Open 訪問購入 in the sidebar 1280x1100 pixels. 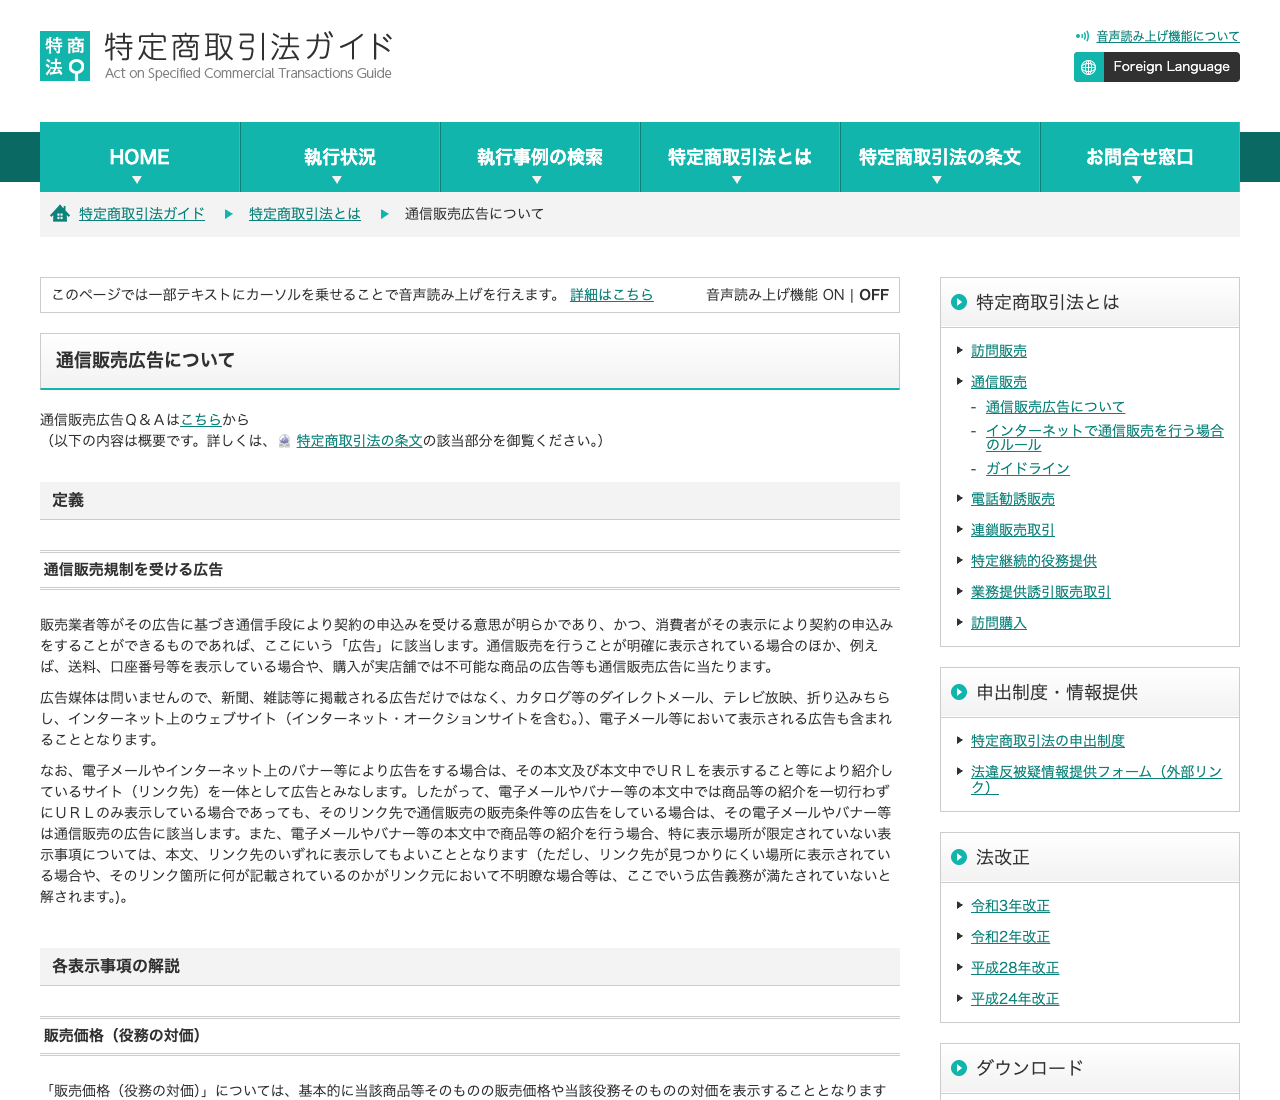(x=999, y=623)
